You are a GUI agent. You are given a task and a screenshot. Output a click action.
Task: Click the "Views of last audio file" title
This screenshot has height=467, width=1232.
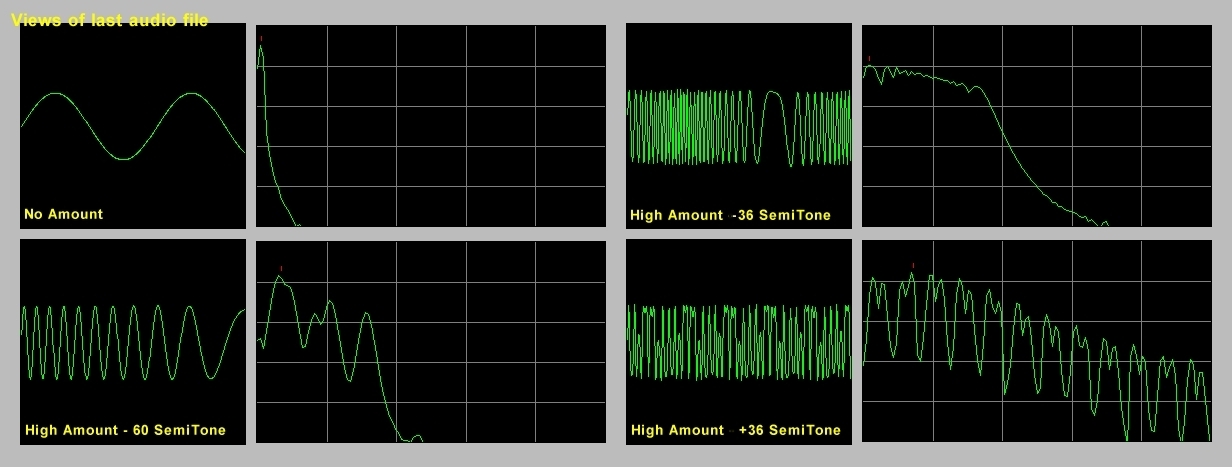(x=109, y=20)
